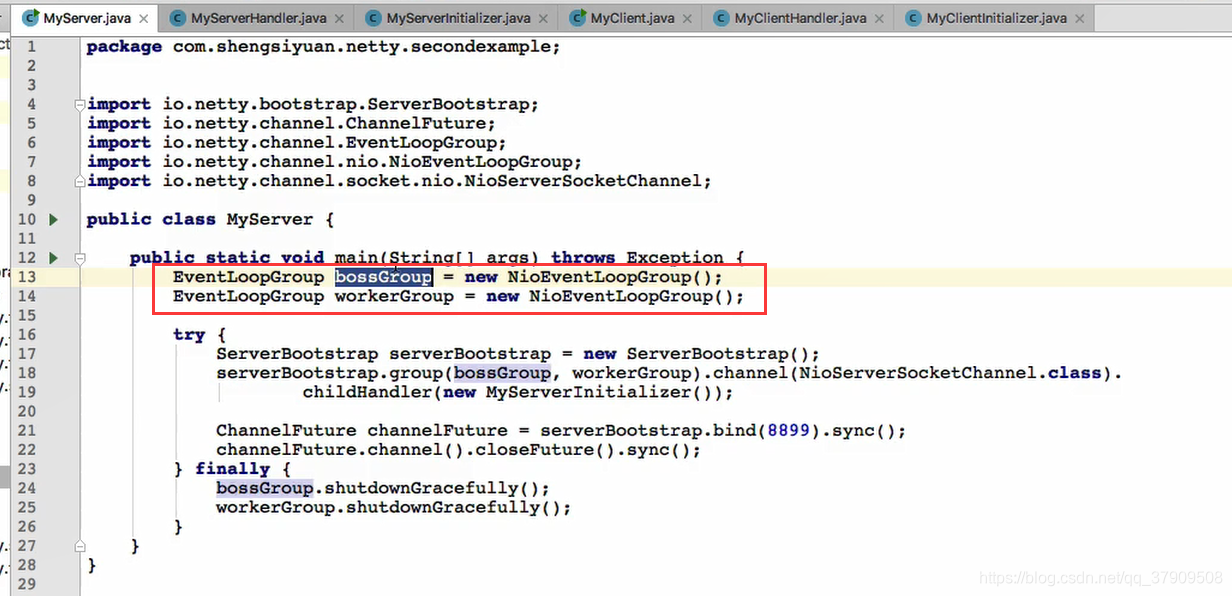Click NioEventLoopGroup() constructor on line 14

(632, 297)
